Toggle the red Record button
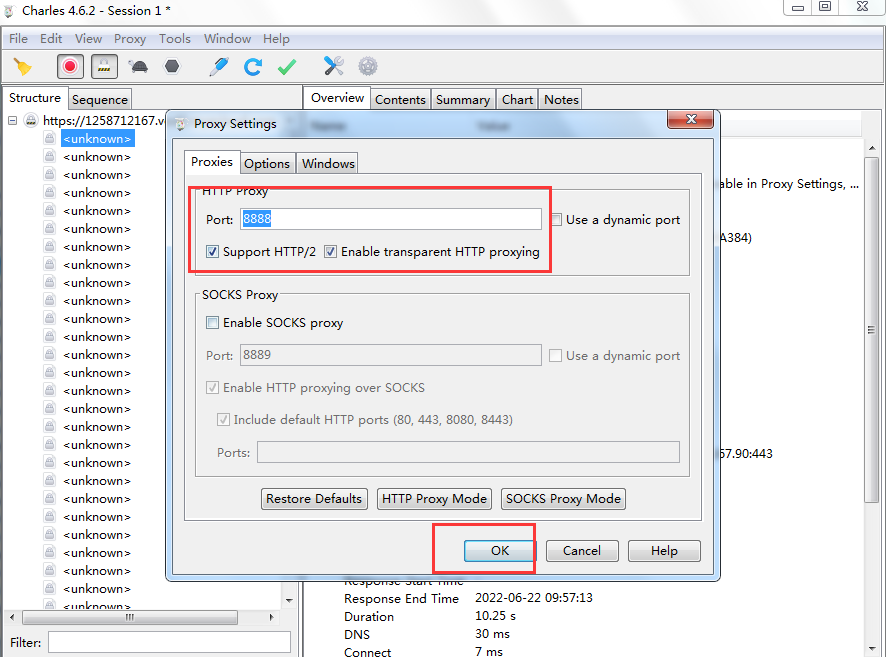Image resolution: width=886 pixels, height=657 pixels. [x=70, y=67]
